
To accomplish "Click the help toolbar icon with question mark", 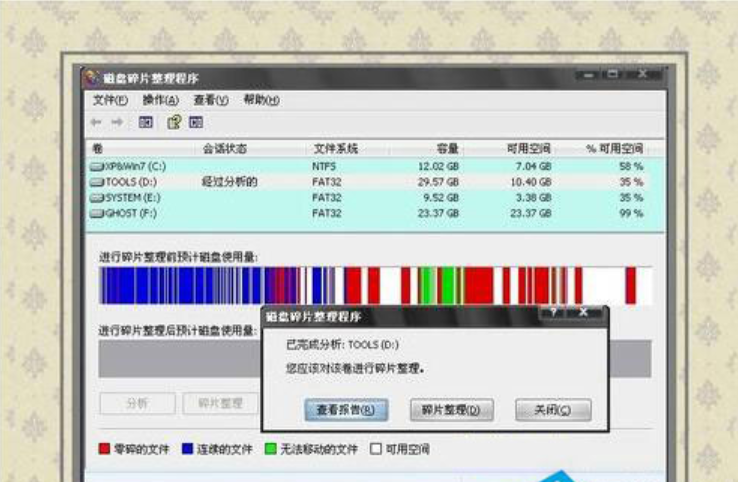I will (x=172, y=122).
